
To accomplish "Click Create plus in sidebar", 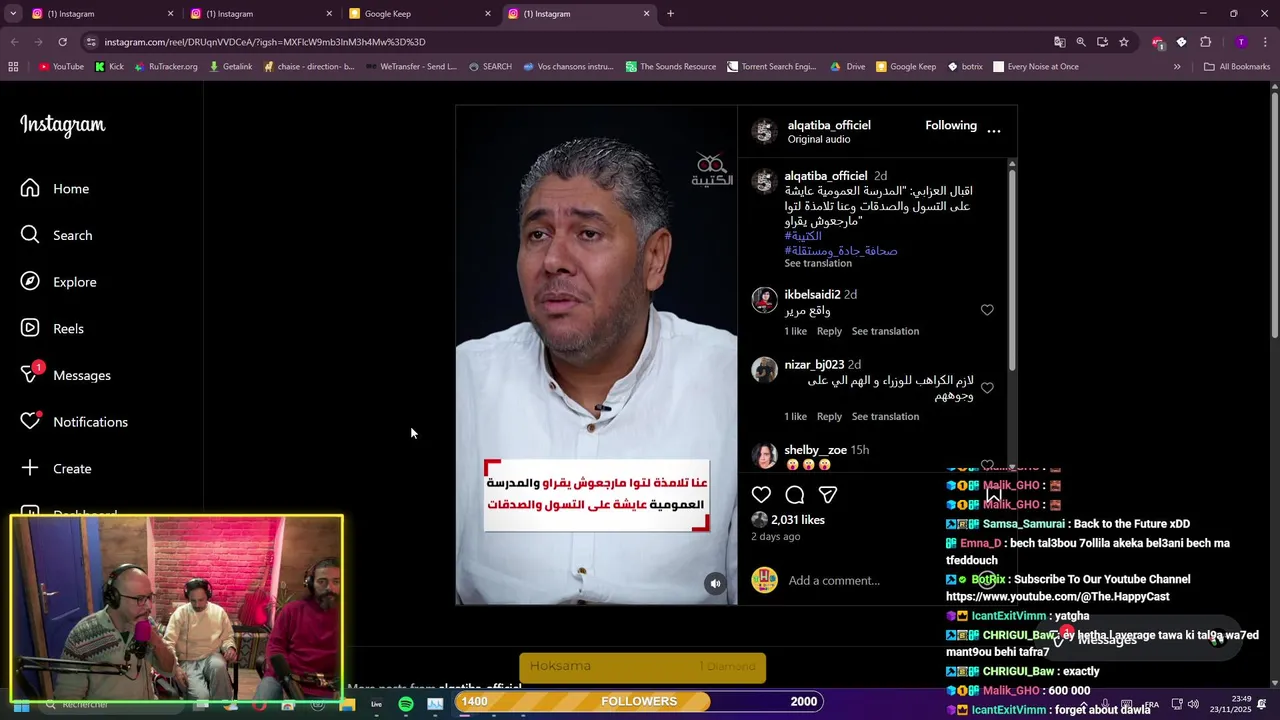I will 57,469.
